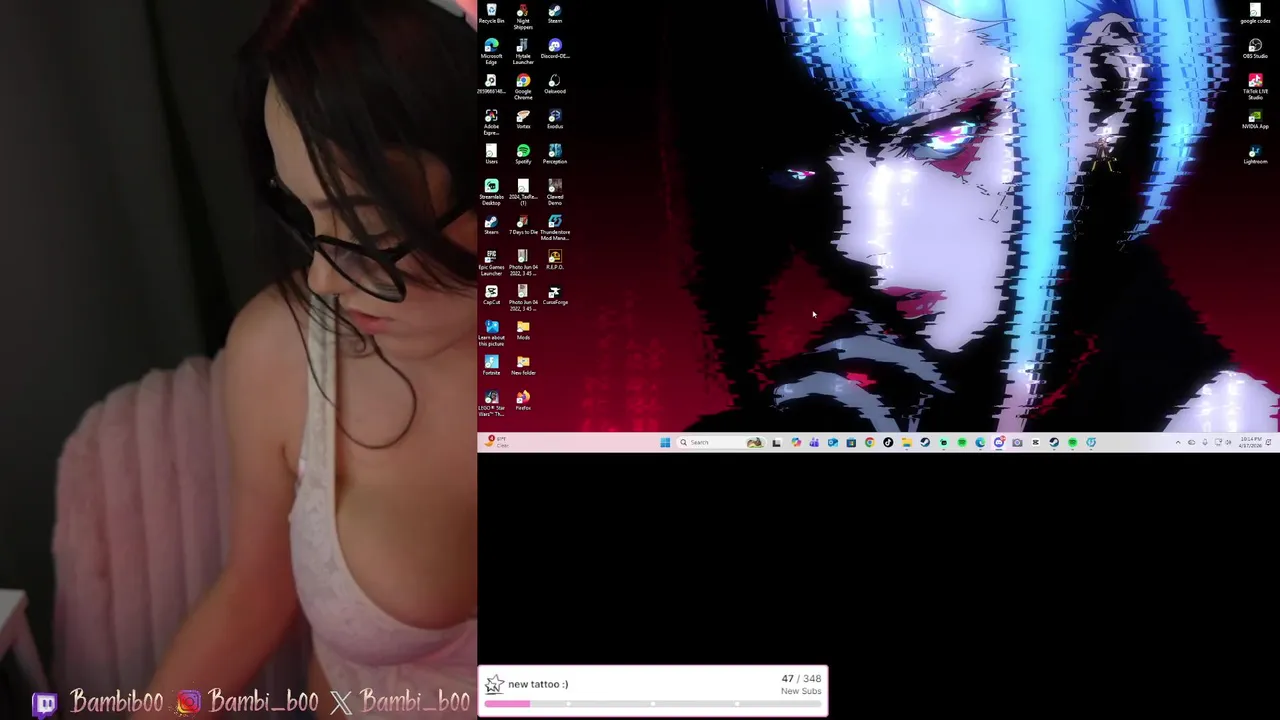Viewport: 1280px width, 720px height.
Task: Open Copilot from the taskbar
Action: [796, 442]
